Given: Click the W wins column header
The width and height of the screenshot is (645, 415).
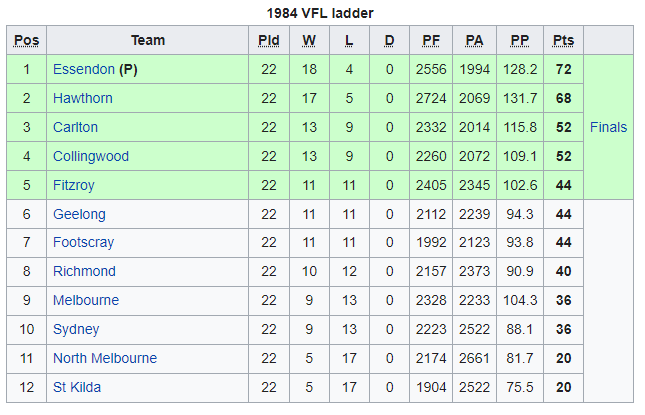Looking at the screenshot, I should [x=308, y=41].
